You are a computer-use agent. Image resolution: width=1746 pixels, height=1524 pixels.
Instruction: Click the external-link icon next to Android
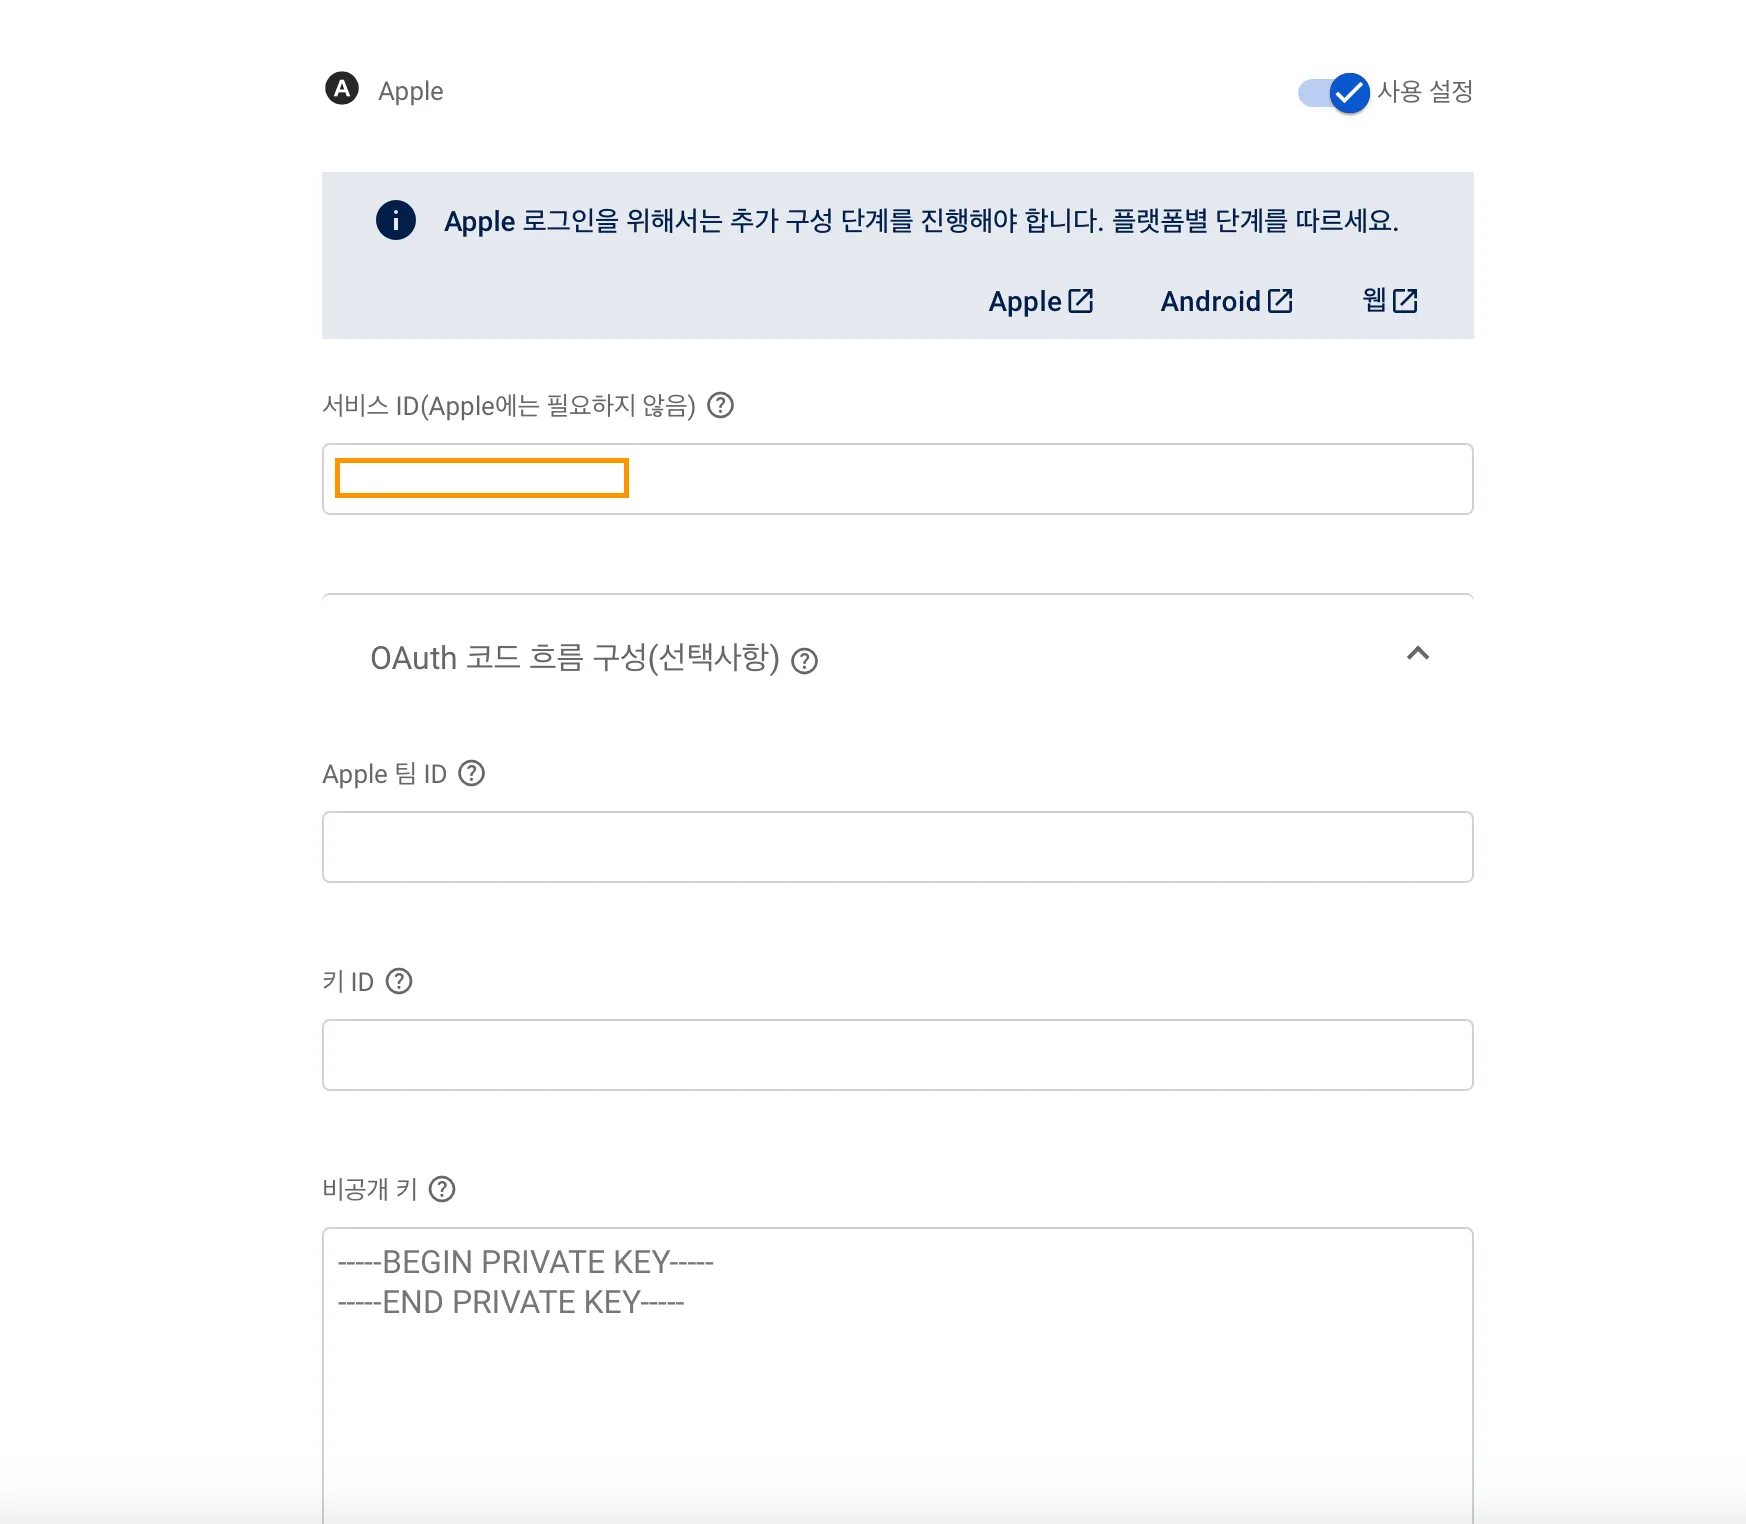point(1280,301)
